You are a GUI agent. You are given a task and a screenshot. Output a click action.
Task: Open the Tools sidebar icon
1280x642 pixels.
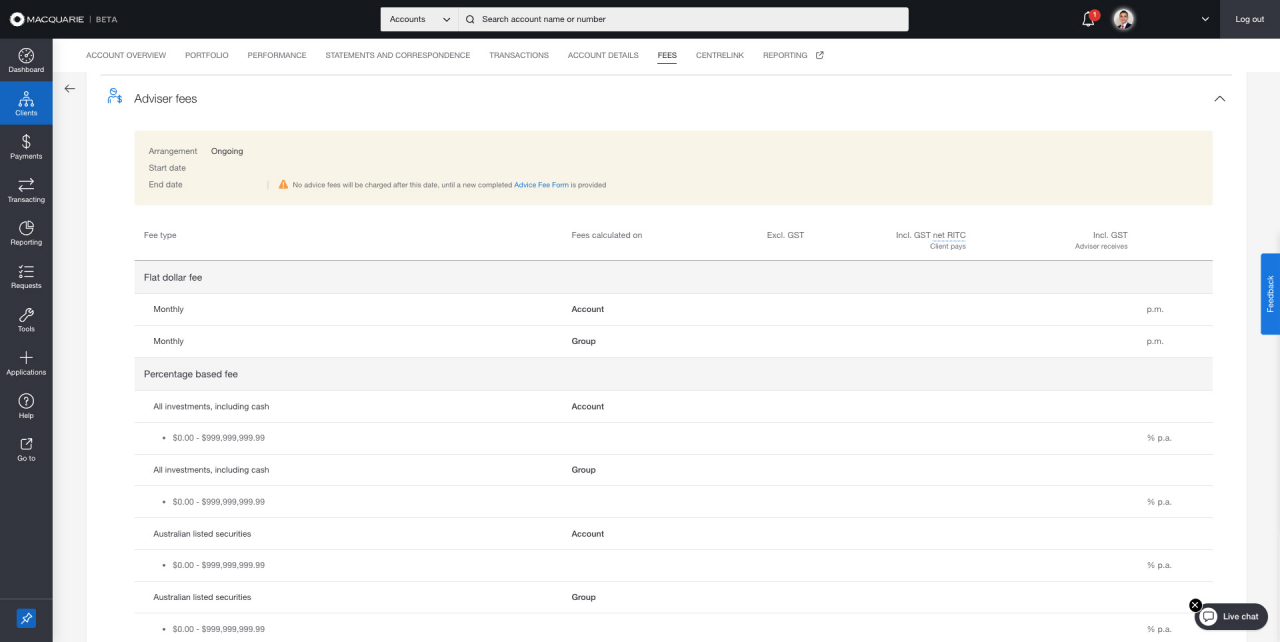[x=26, y=319]
